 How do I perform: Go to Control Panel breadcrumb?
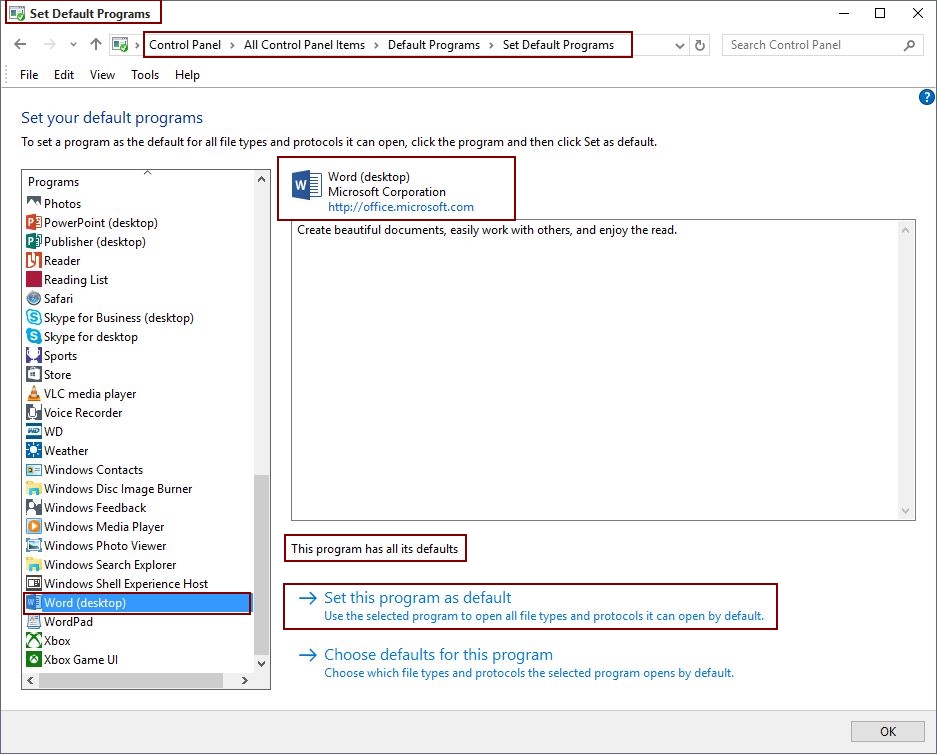click(185, 45)
